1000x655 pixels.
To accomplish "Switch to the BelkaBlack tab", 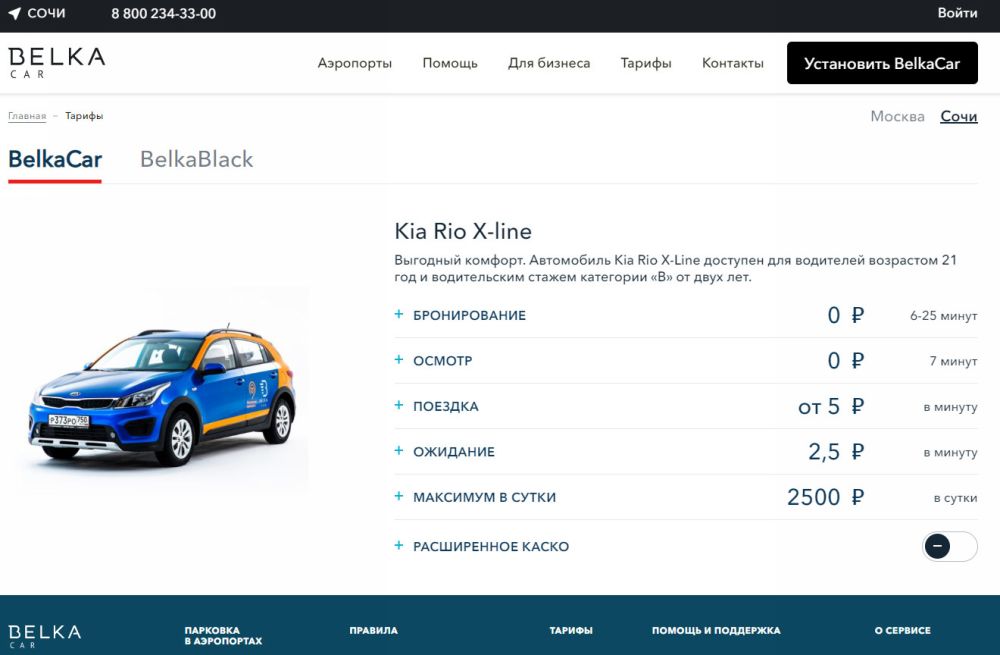I will 196,159.
